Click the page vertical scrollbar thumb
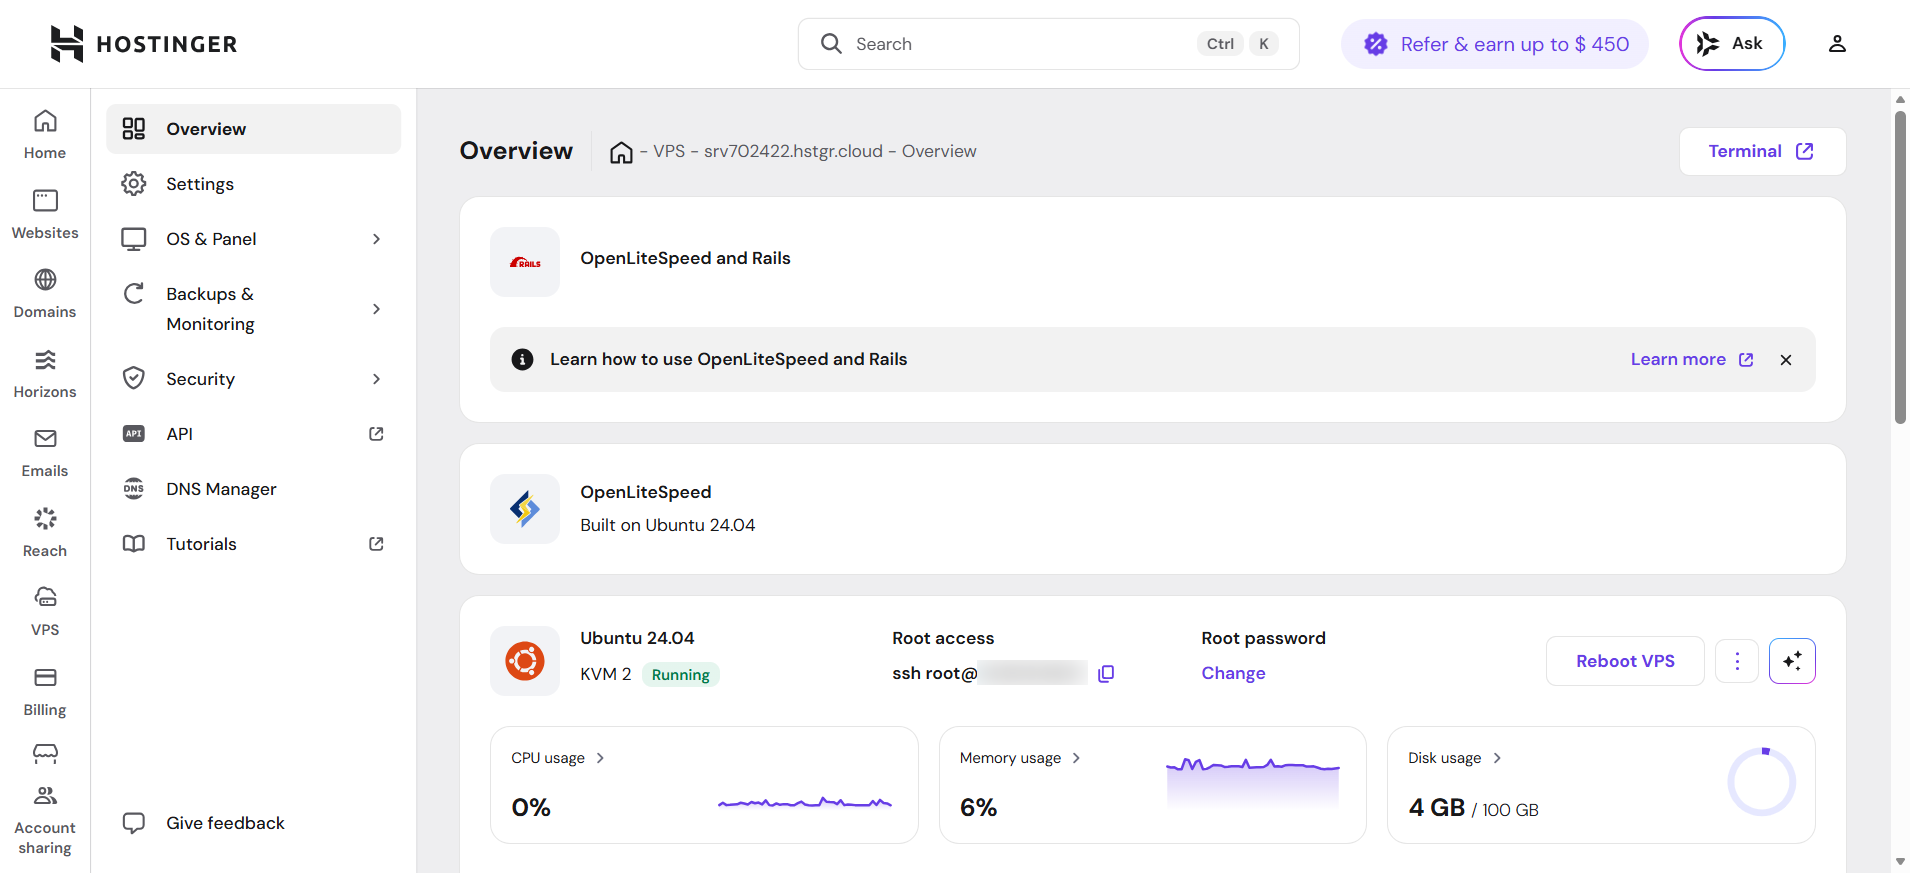Screen dimensions: 1910x873 pos(1900,267)
